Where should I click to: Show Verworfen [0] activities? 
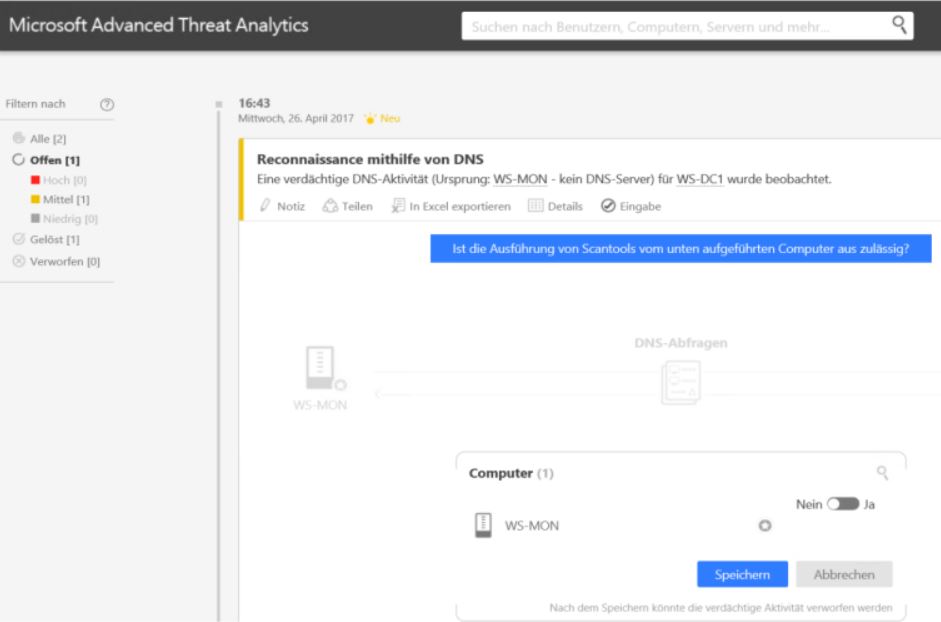(56, 262)
